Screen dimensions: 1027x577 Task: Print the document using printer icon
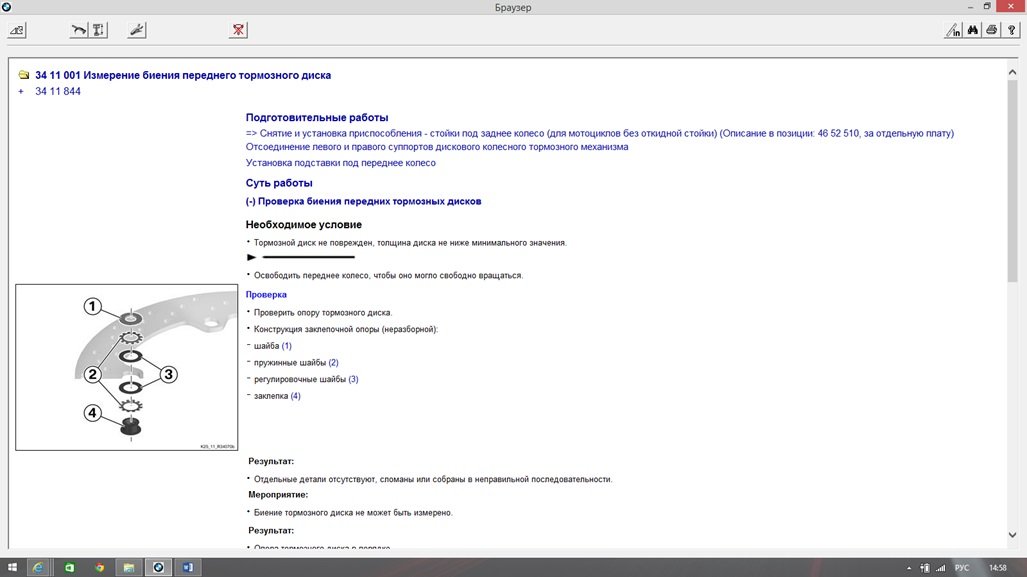[991, 30]
